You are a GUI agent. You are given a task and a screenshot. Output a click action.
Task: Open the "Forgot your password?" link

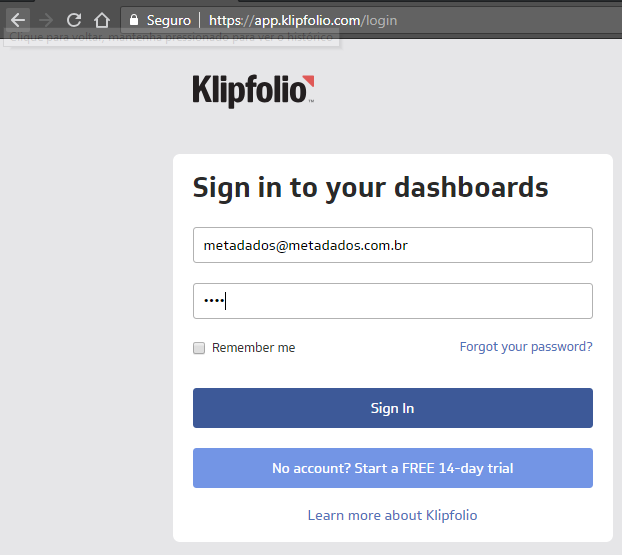pyautogui.click(x=526, y=347)
